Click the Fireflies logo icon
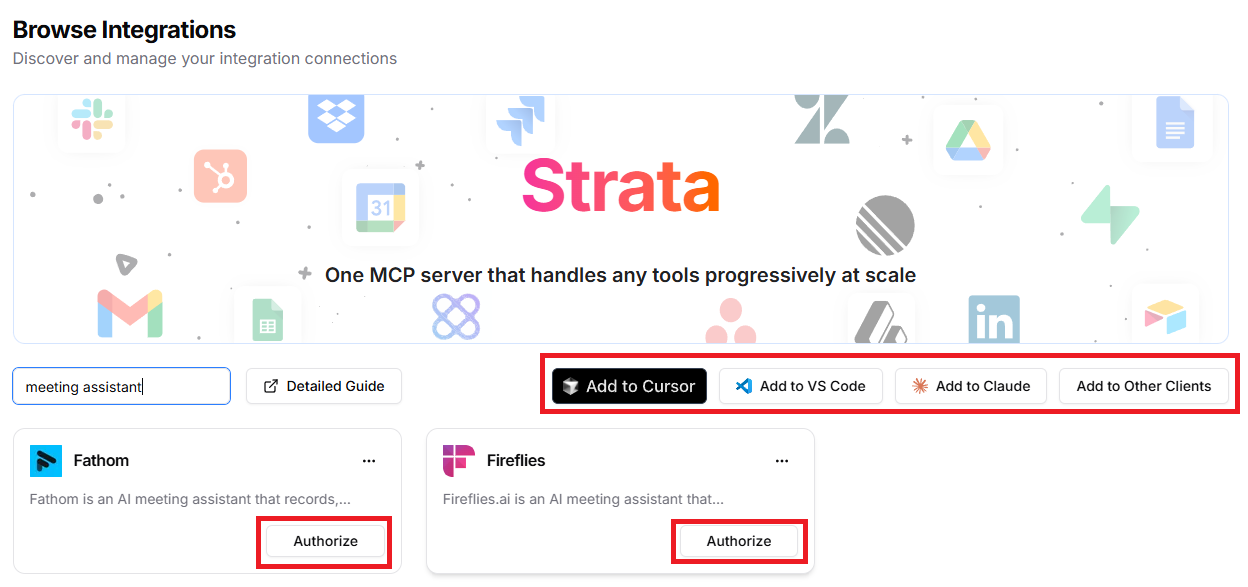 [x=459, y=461]
